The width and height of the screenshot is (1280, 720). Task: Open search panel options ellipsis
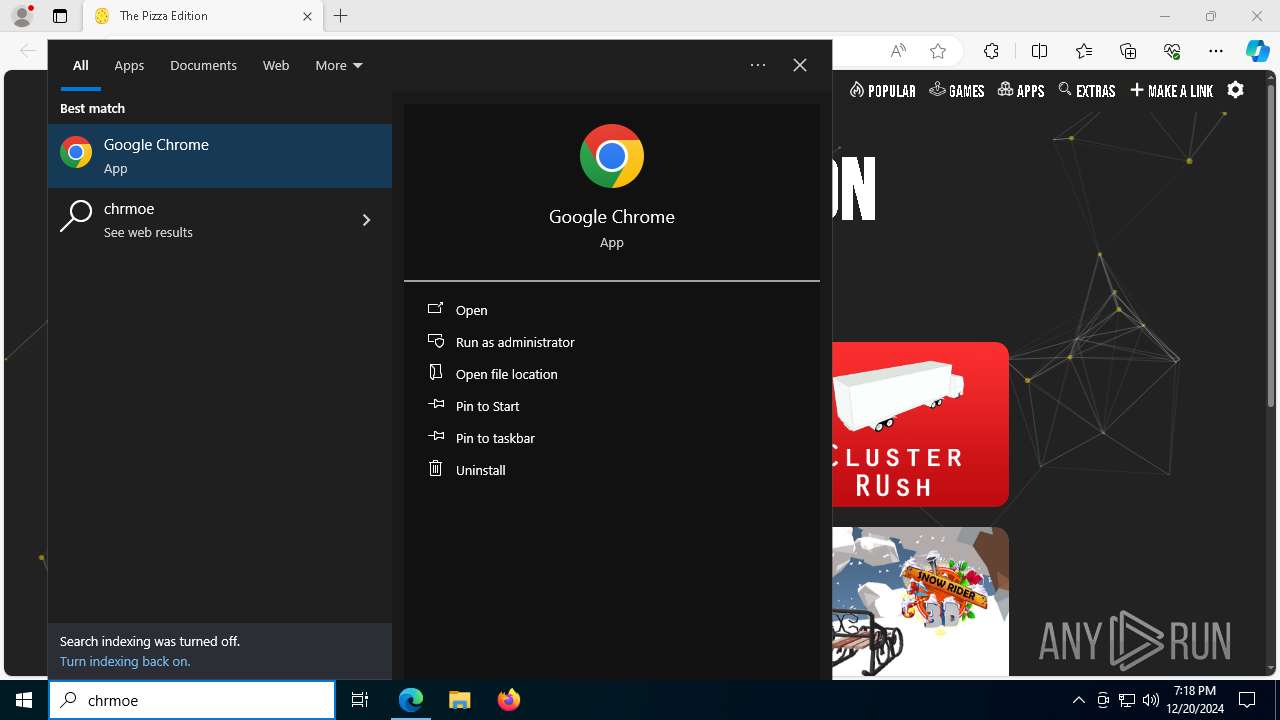(758, 65)
